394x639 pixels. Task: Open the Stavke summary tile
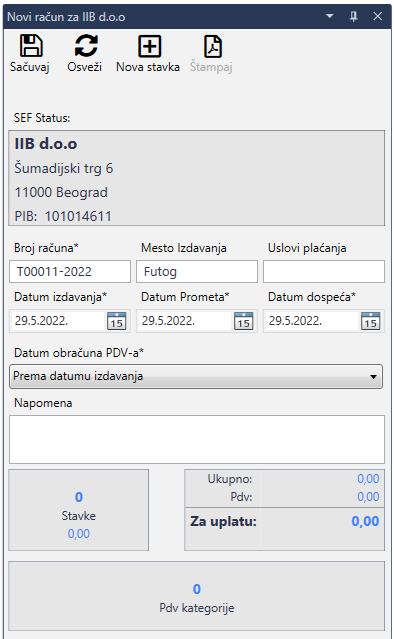tap(79, 510)
